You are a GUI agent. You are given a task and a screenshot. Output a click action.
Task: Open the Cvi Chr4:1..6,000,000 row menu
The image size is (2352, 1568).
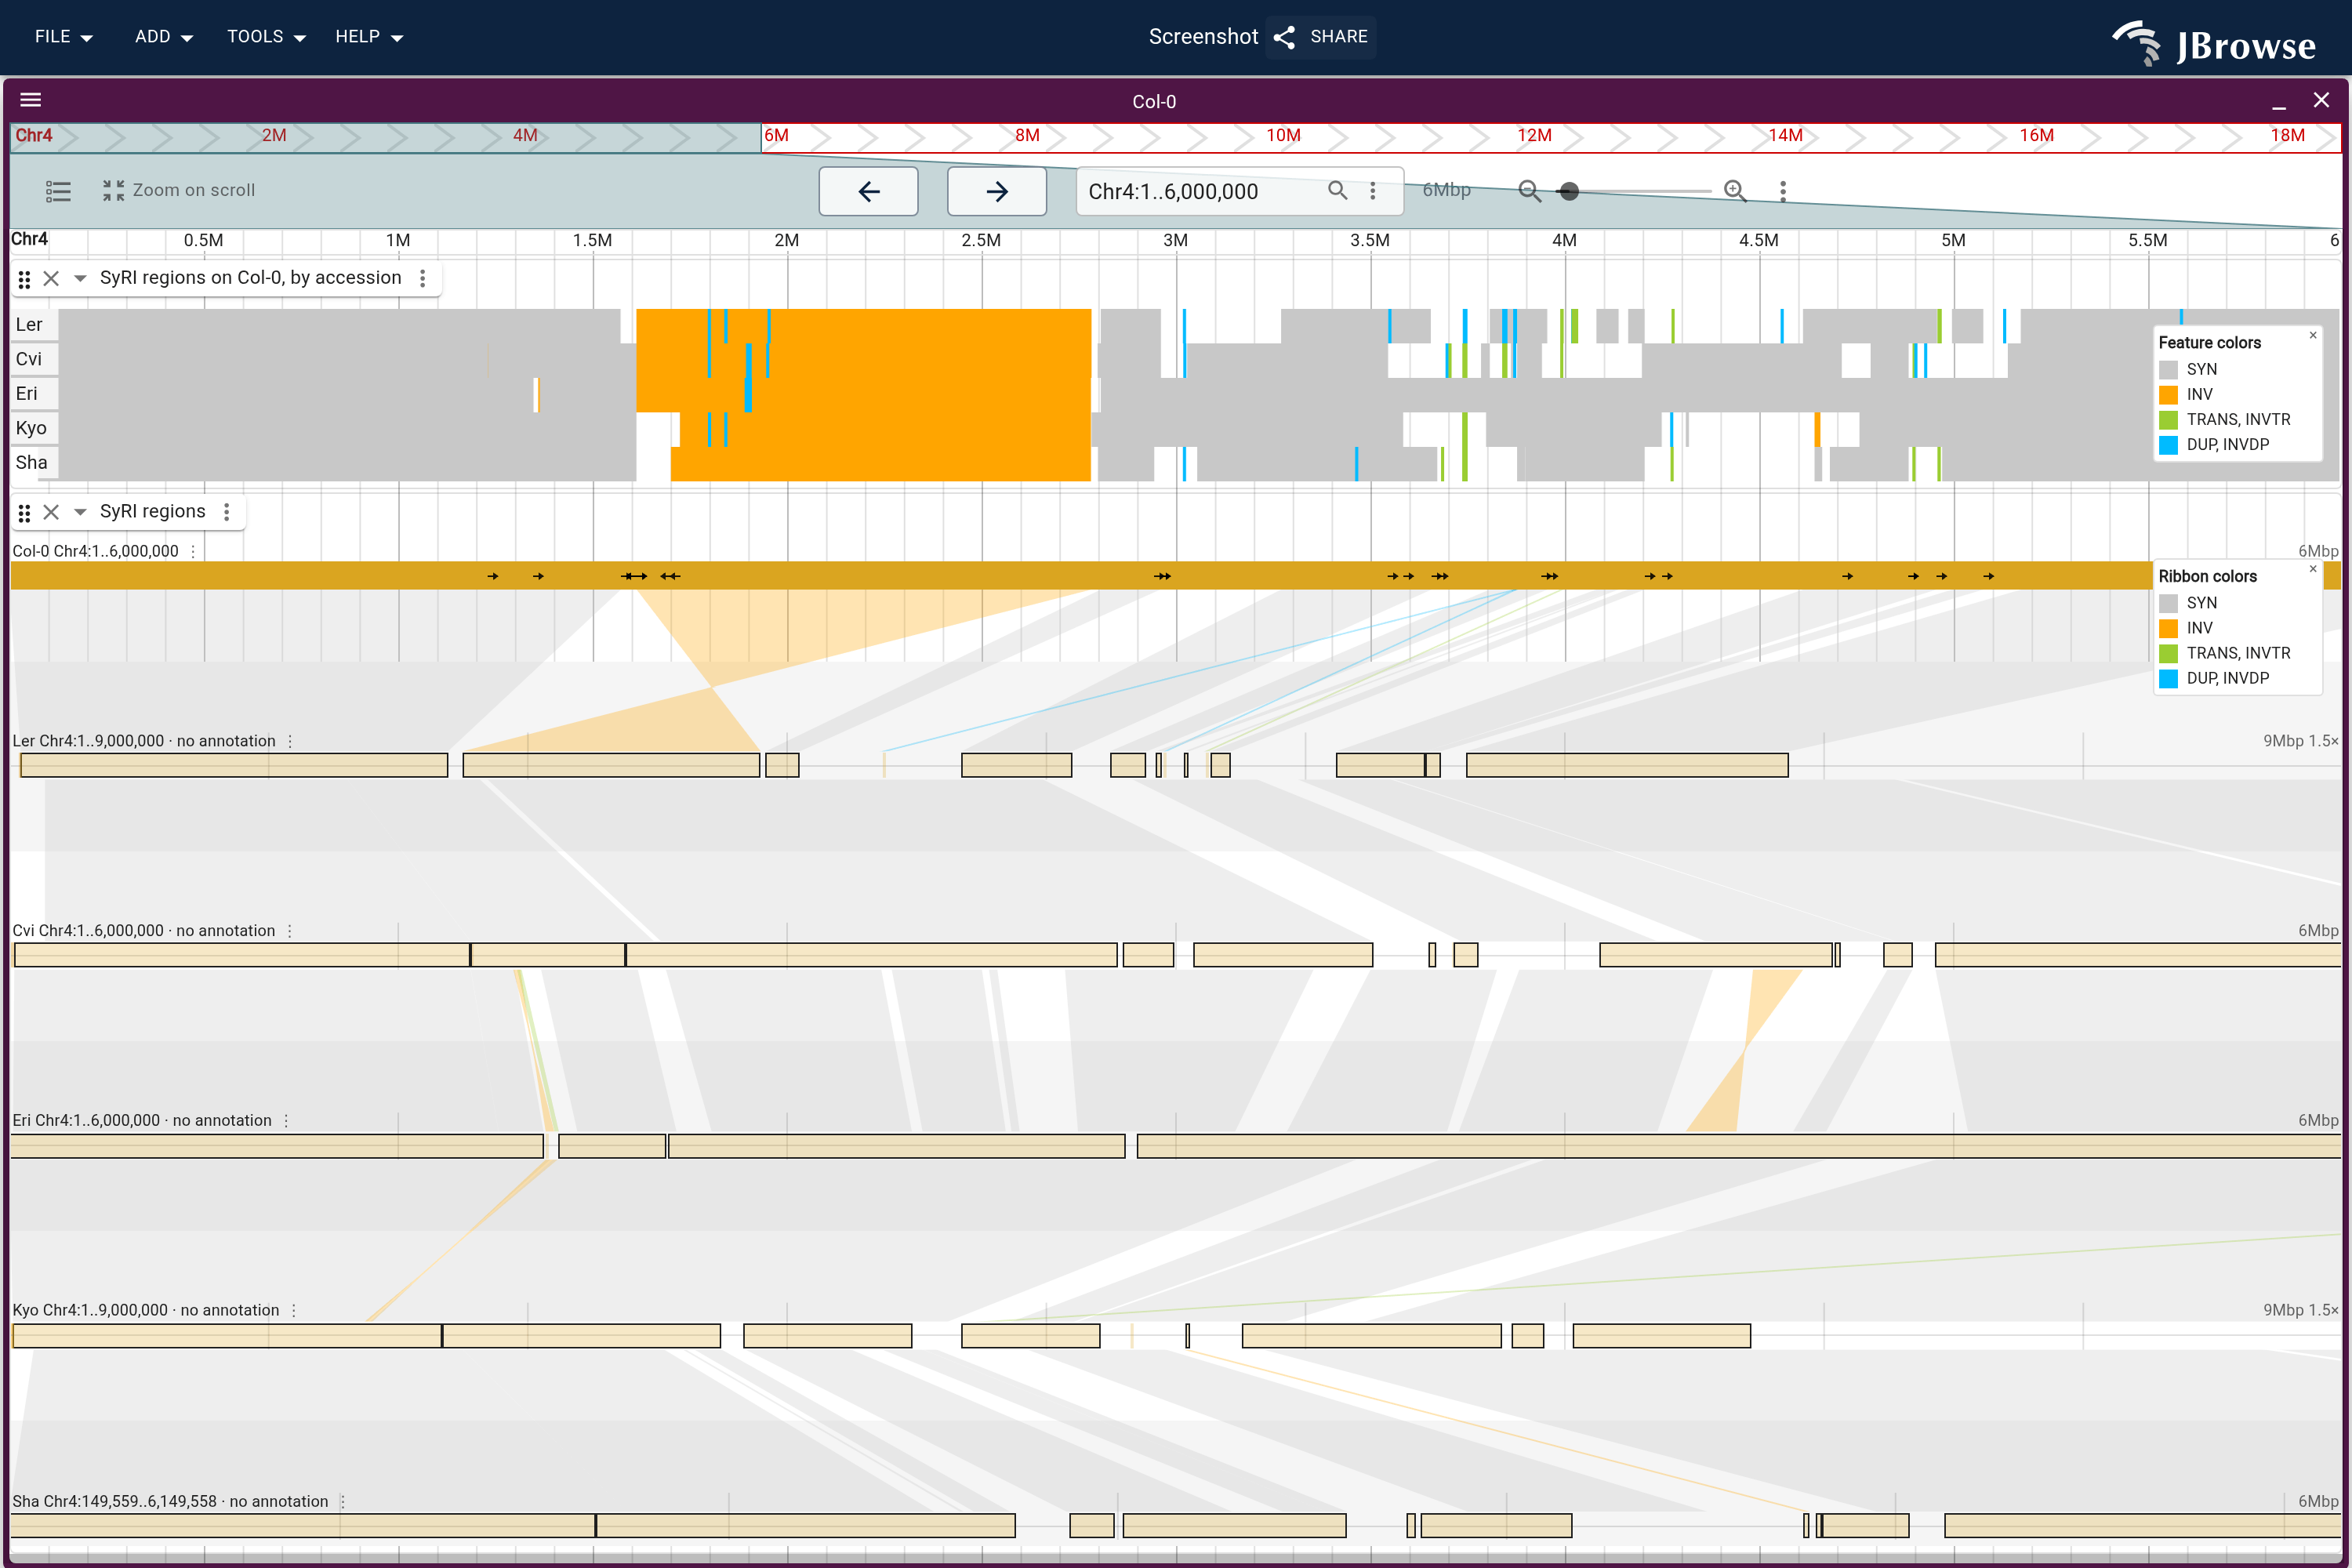click(290, 931)
